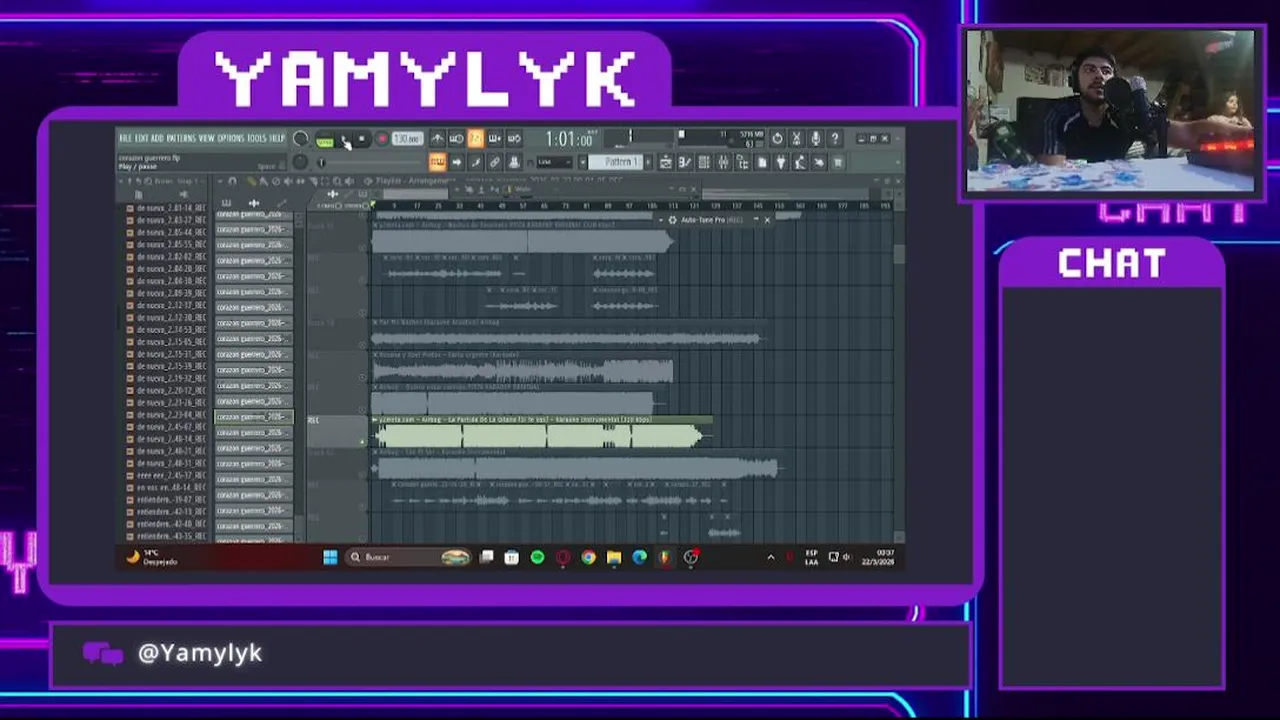
Task: Open File Explorer from the taskbar
Action: pos(614,557)
